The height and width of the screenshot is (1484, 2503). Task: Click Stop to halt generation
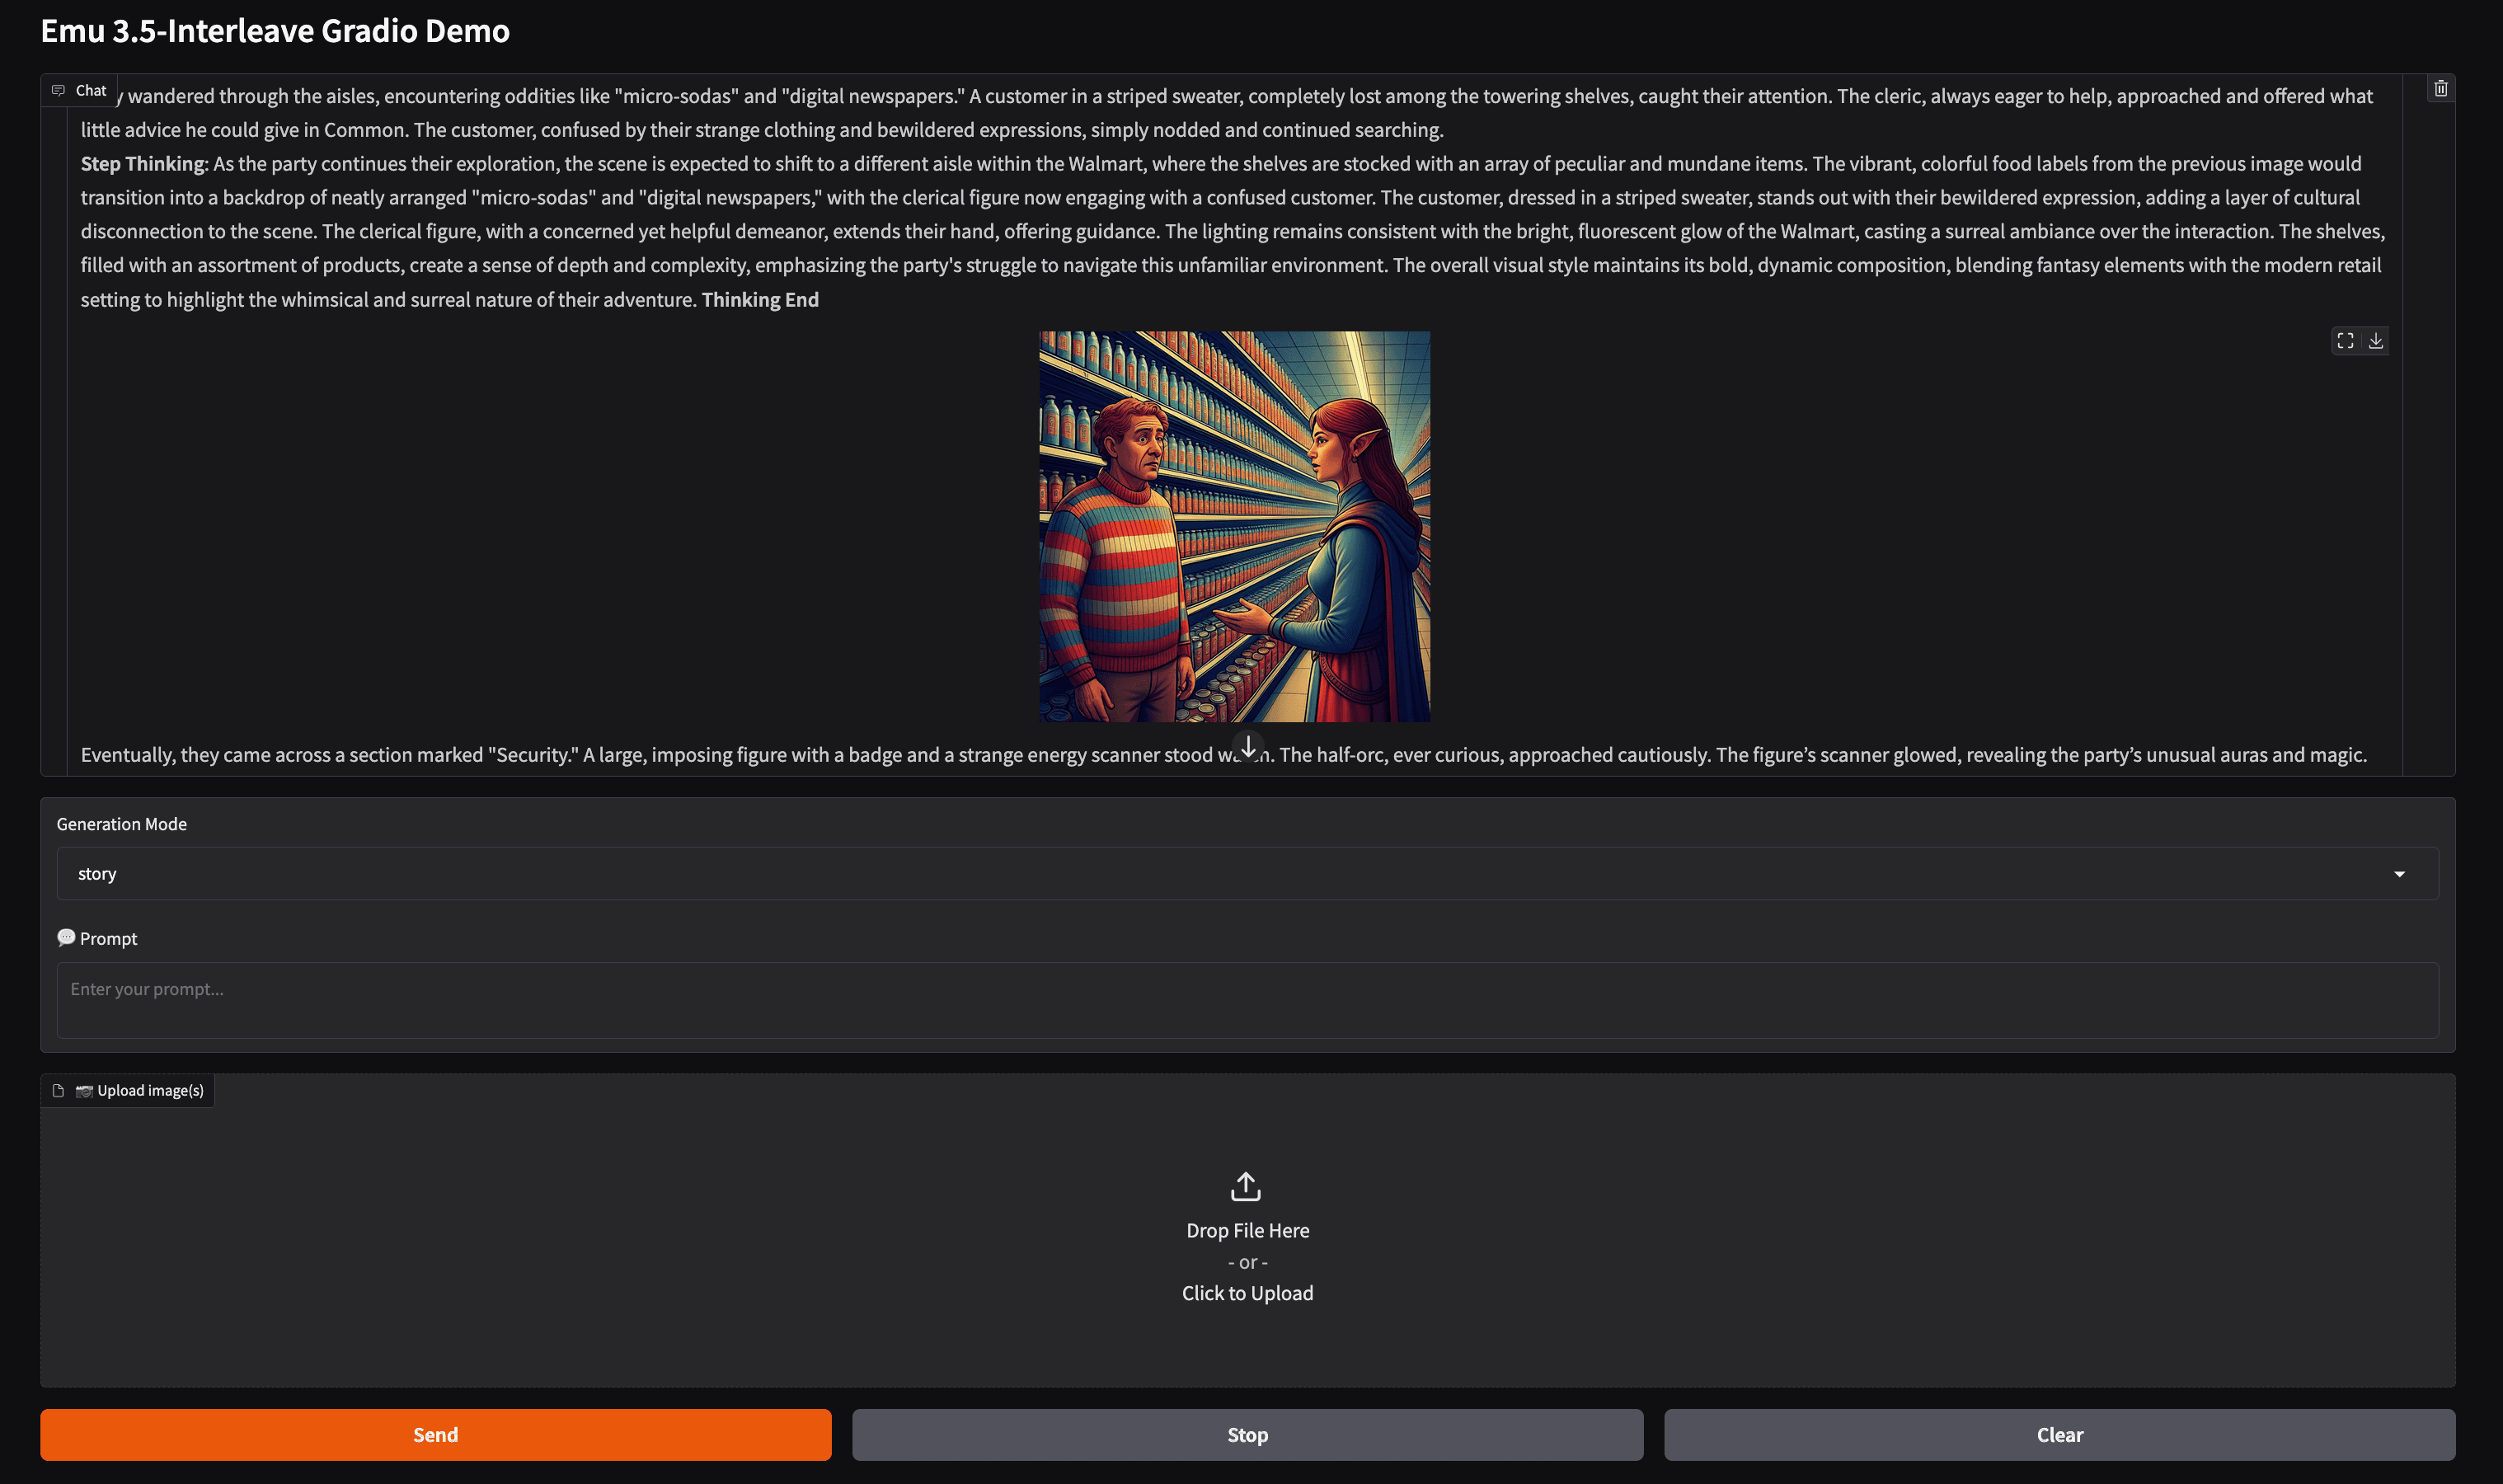tap(1247, 1434)
